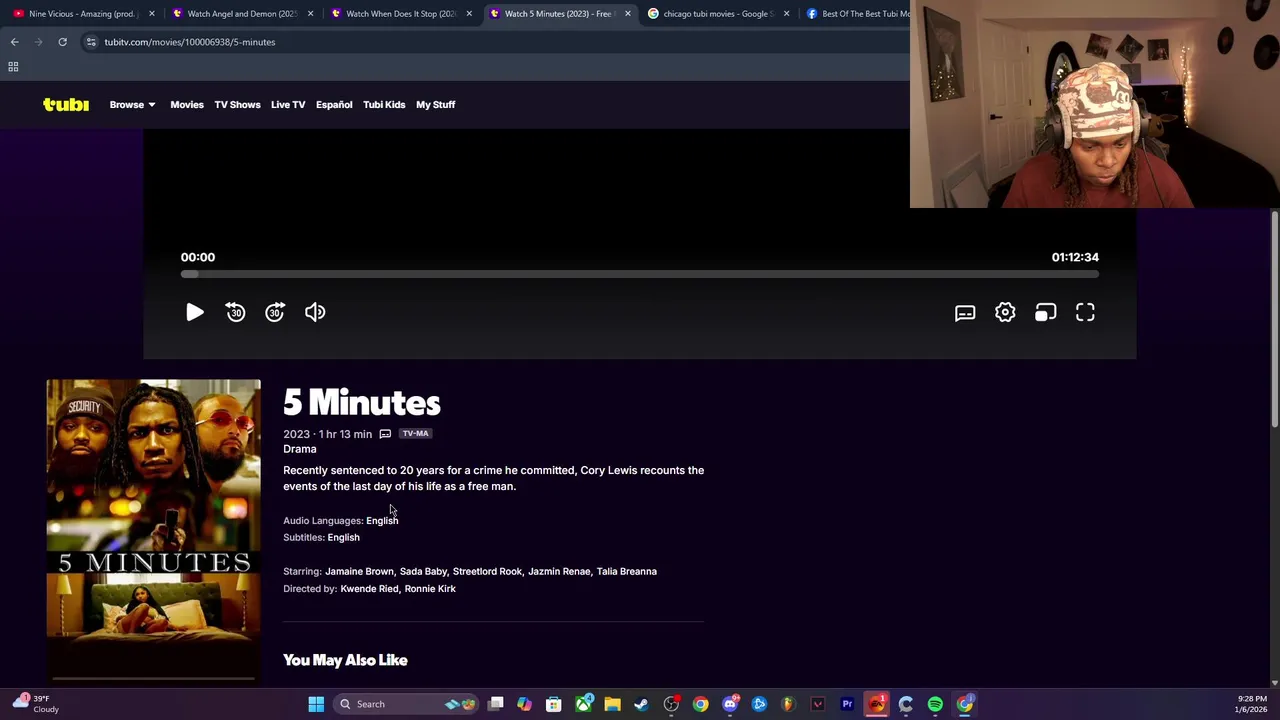Open Spotify from the taskbar

[935, 704]
